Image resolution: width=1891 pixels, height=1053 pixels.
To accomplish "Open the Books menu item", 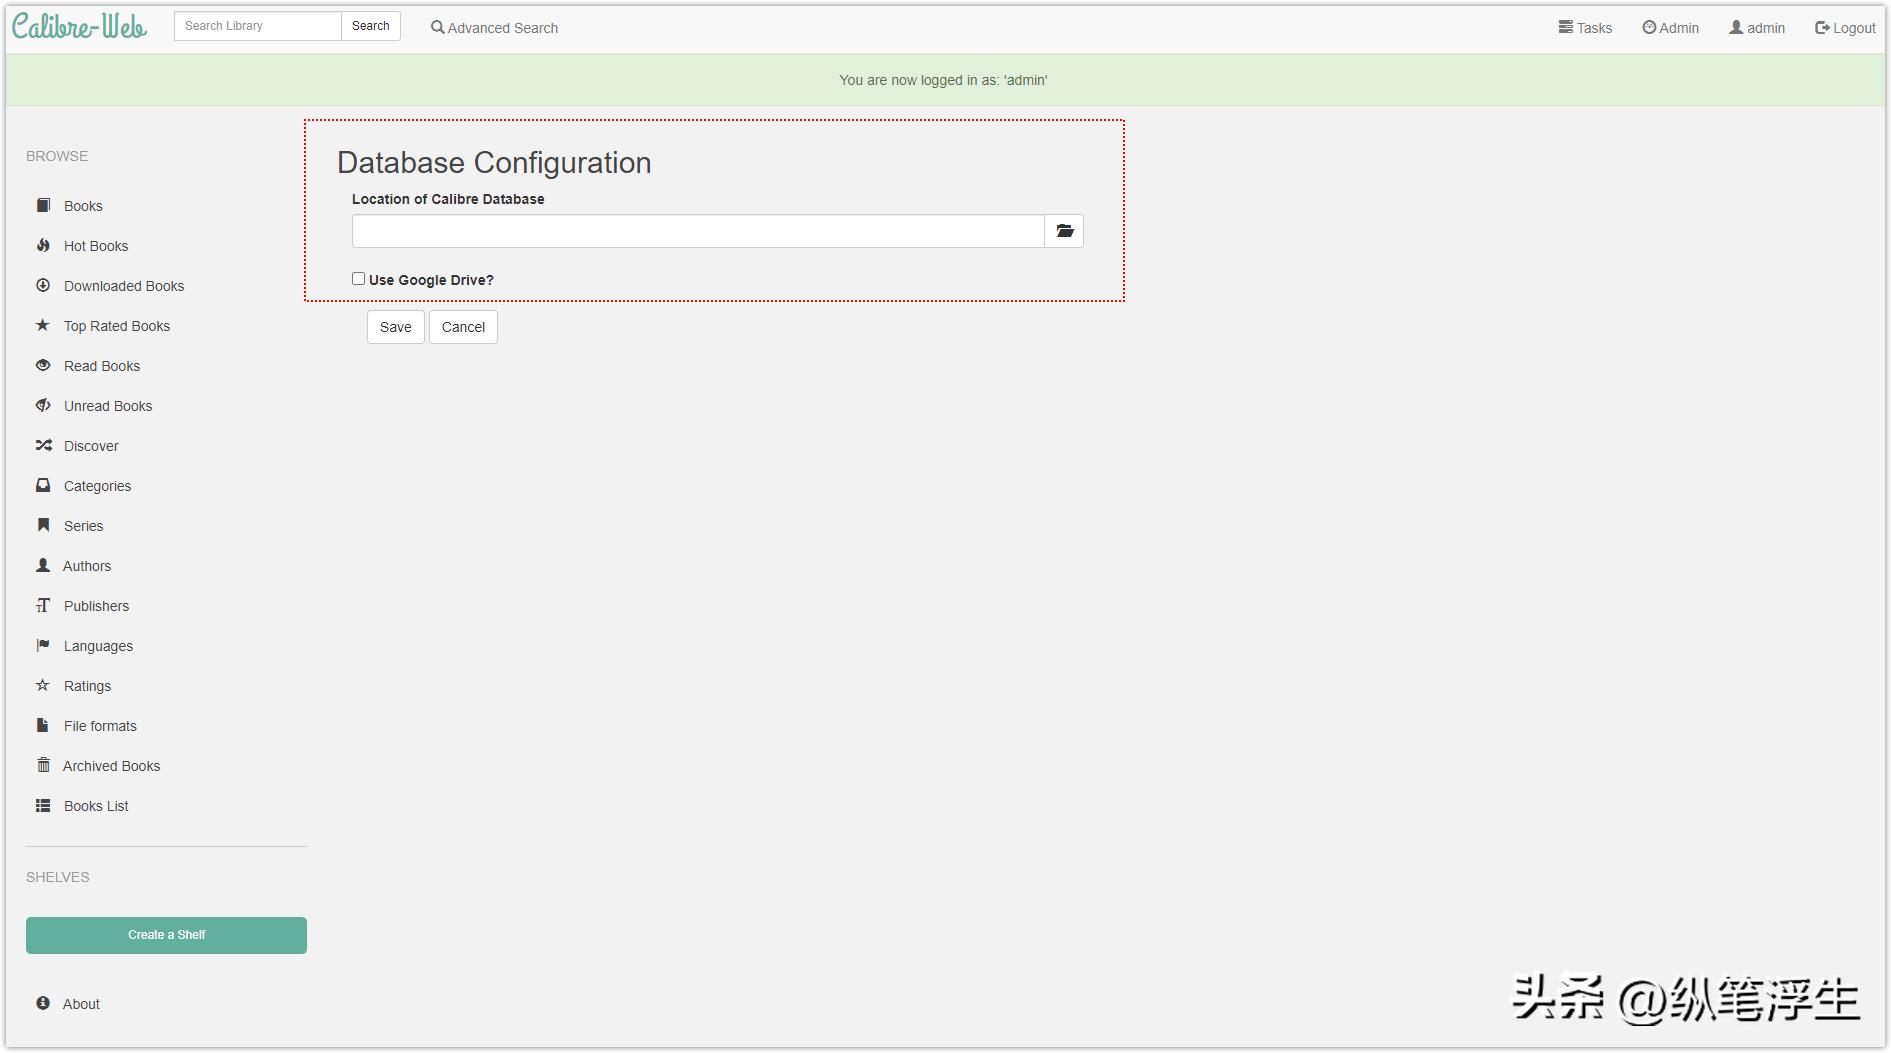I will (x=83, y=206).
